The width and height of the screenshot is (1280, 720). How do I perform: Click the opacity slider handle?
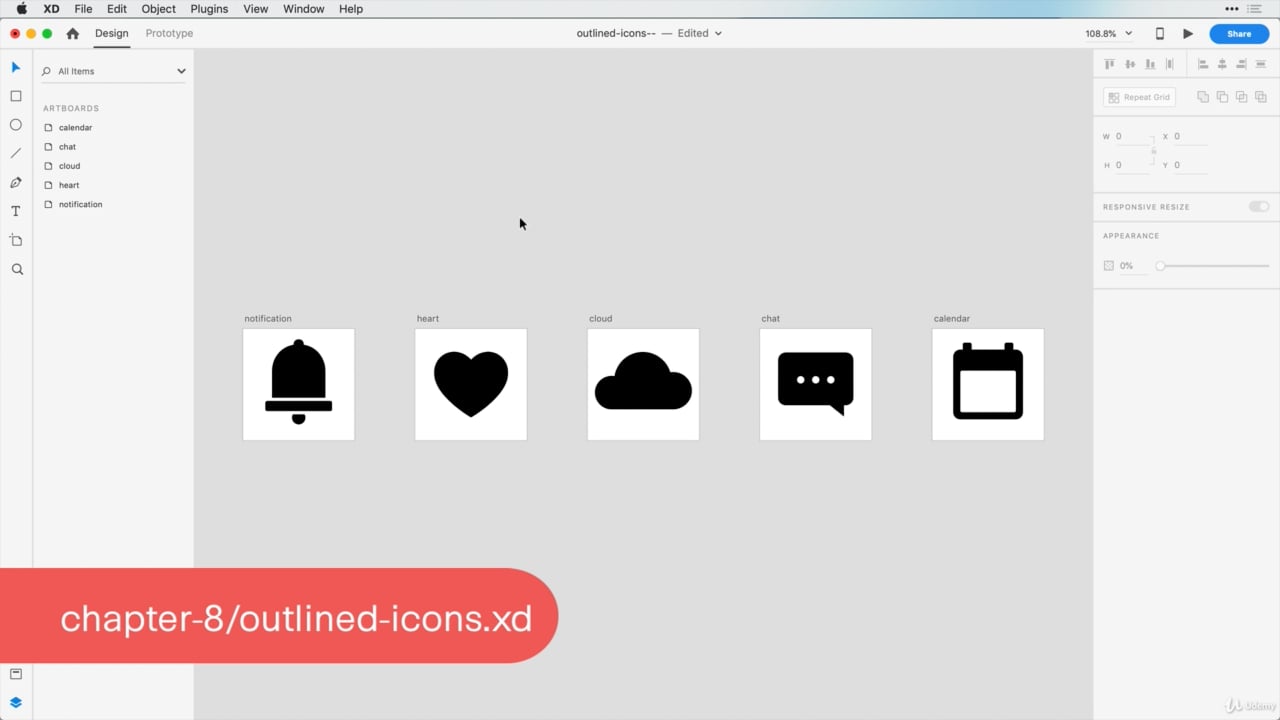1160,266
